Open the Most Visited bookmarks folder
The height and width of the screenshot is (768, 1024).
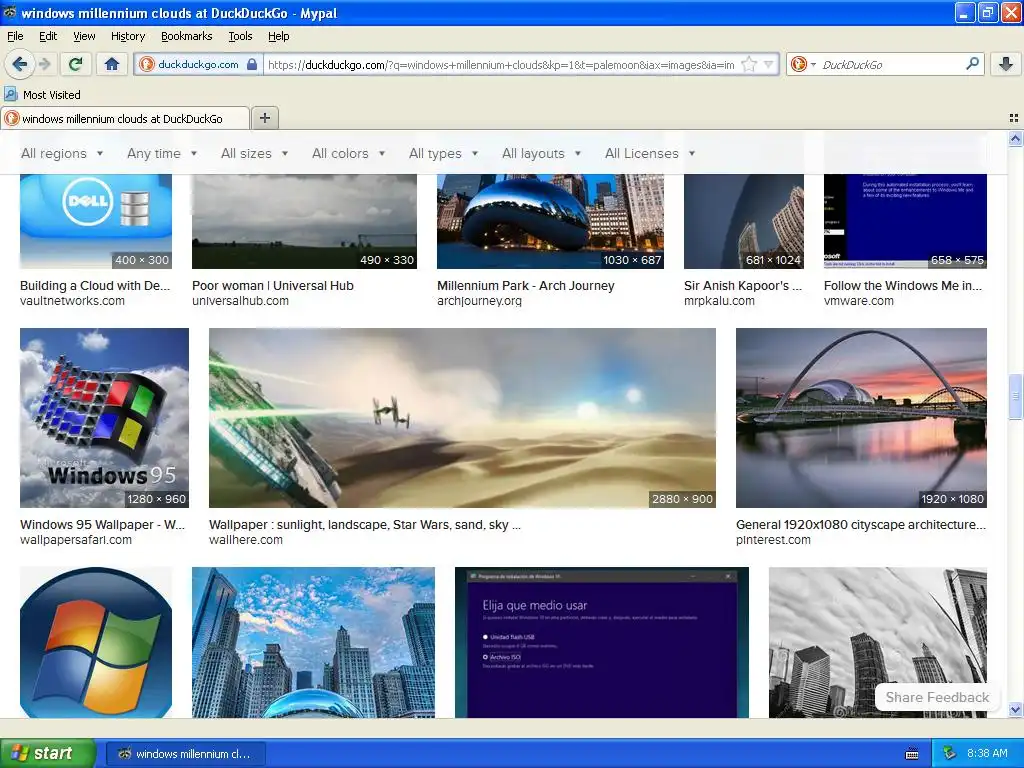[x=43, y=95]
